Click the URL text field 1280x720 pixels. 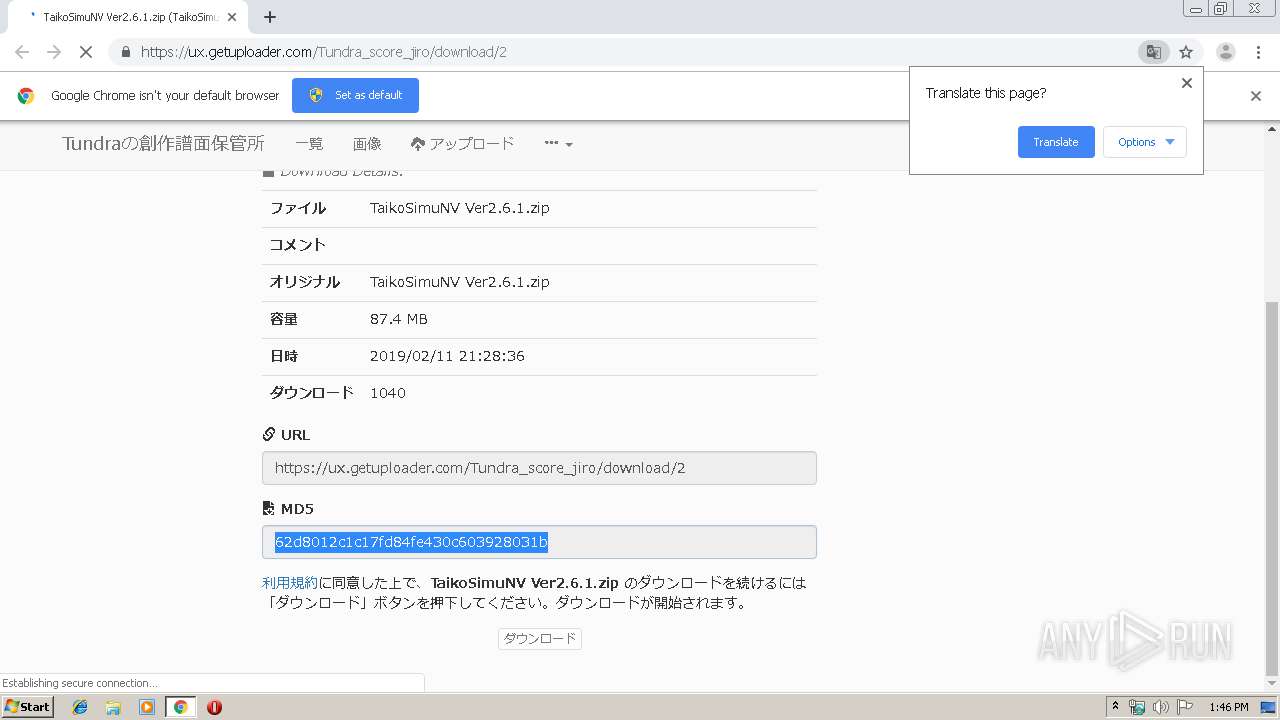pos(539,468)
